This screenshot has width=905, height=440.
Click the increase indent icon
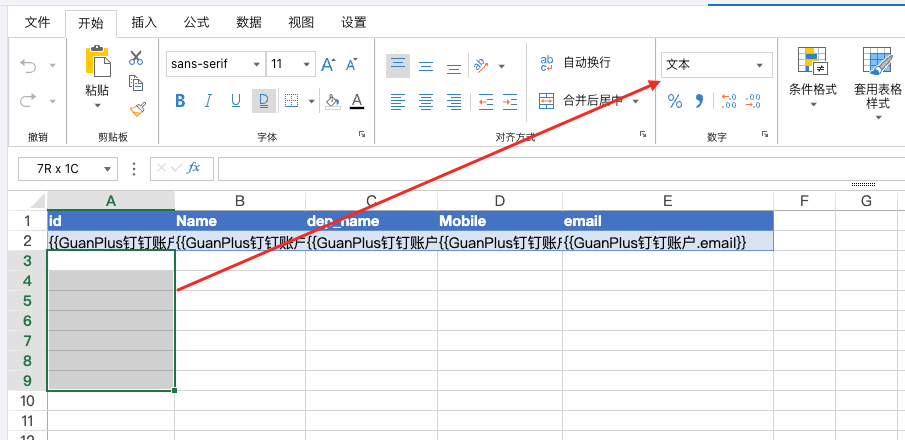point(510,102)
